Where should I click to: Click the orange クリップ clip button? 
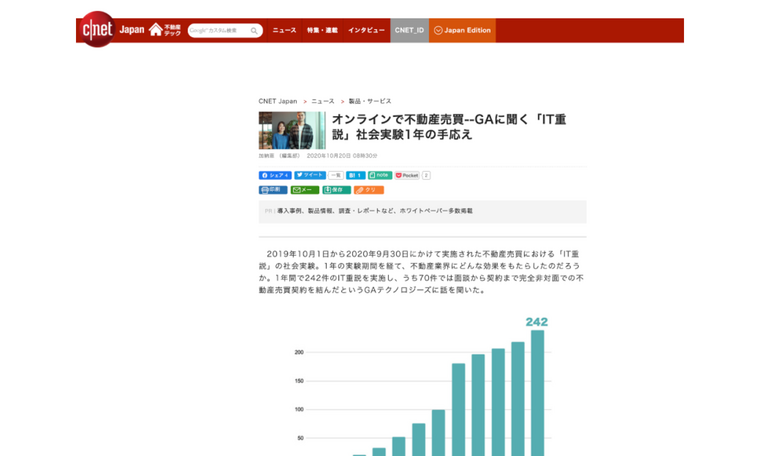click(368, 190)
